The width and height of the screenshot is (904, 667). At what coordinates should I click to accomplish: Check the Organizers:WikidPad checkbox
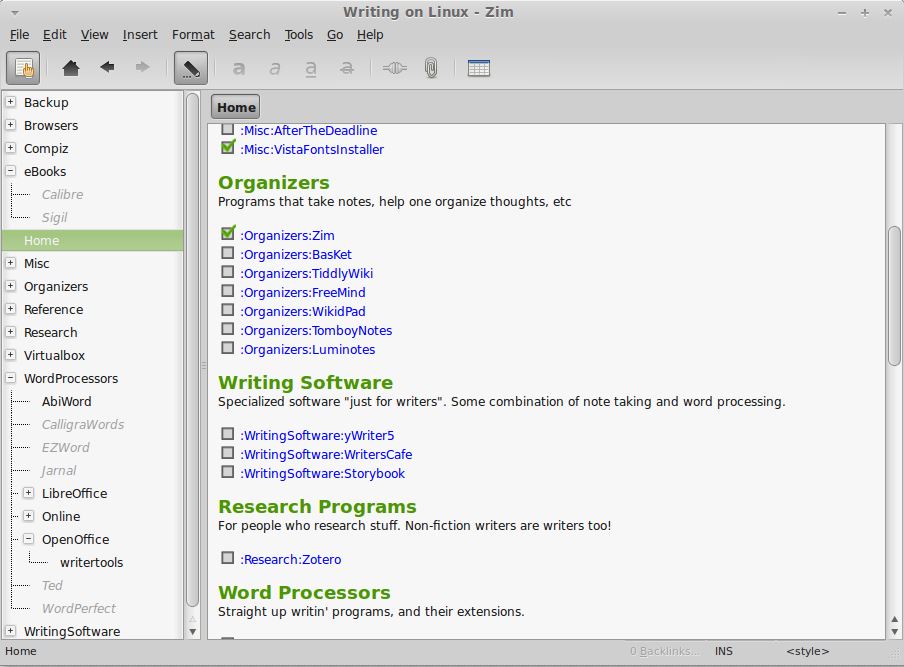click(228, 310)
